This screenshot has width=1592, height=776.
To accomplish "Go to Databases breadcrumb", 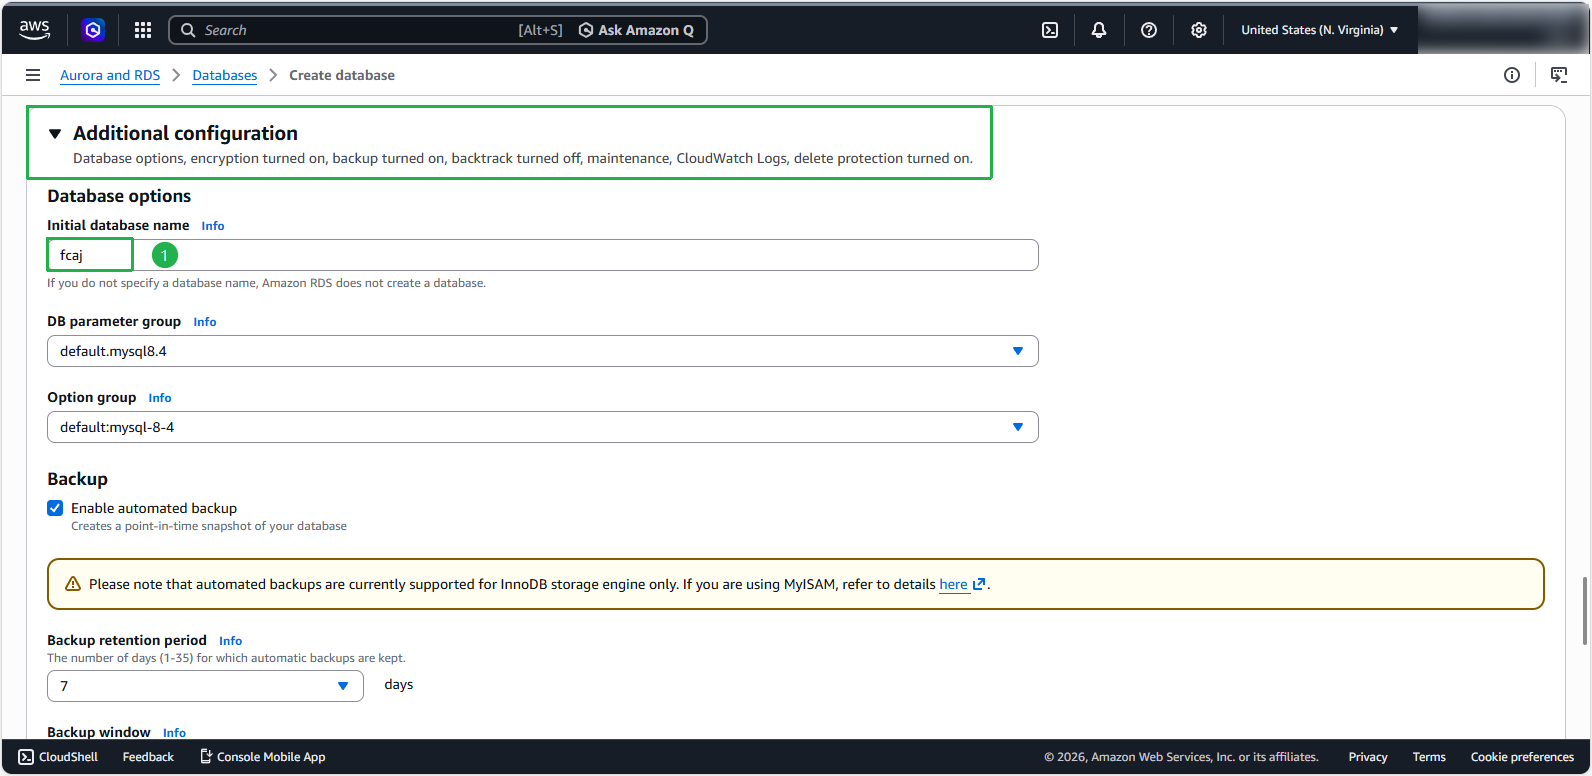I will tap(225, 75).
